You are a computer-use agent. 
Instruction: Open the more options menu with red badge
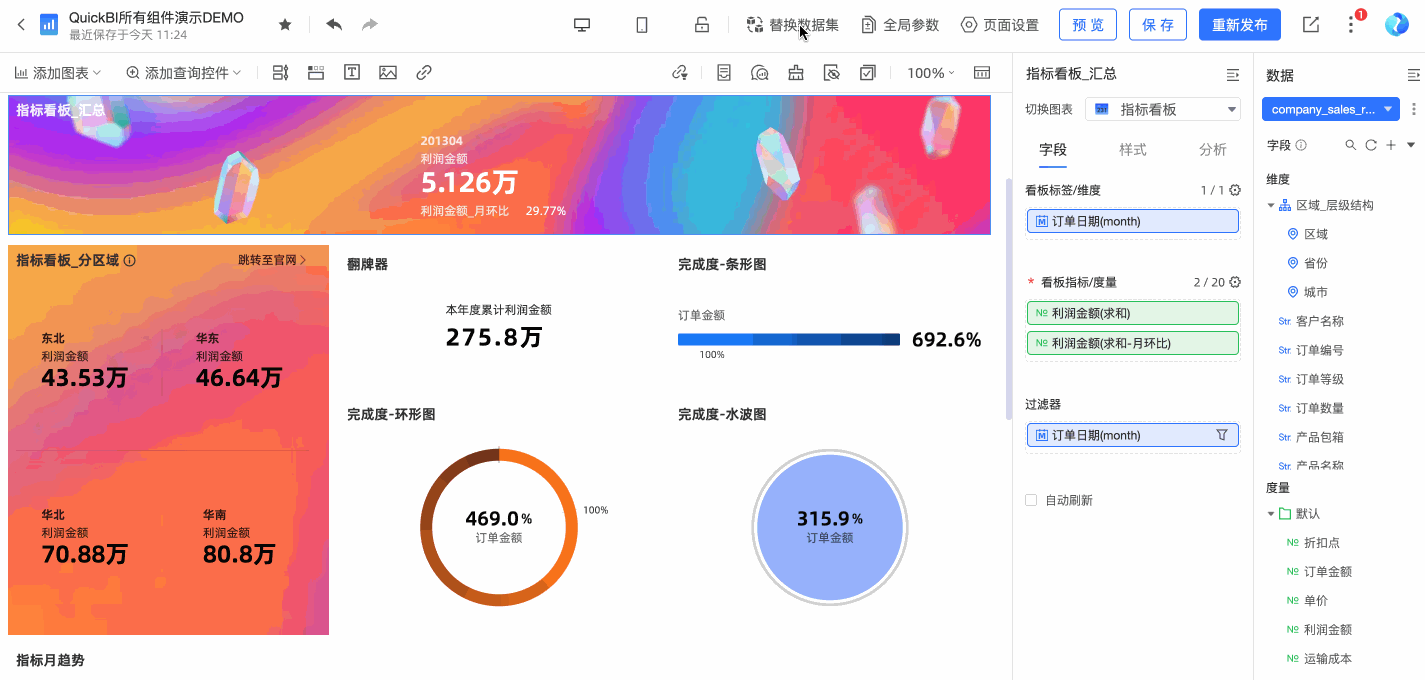[x=1352, y=25]
